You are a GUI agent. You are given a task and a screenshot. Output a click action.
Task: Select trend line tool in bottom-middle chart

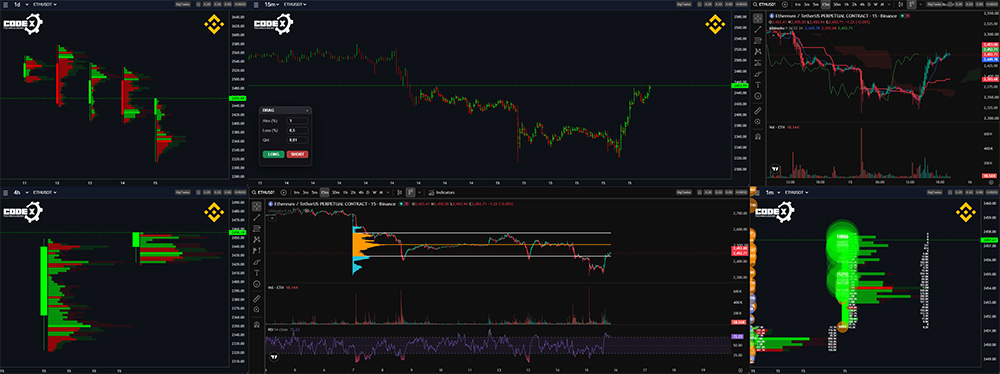pos(257,217)
